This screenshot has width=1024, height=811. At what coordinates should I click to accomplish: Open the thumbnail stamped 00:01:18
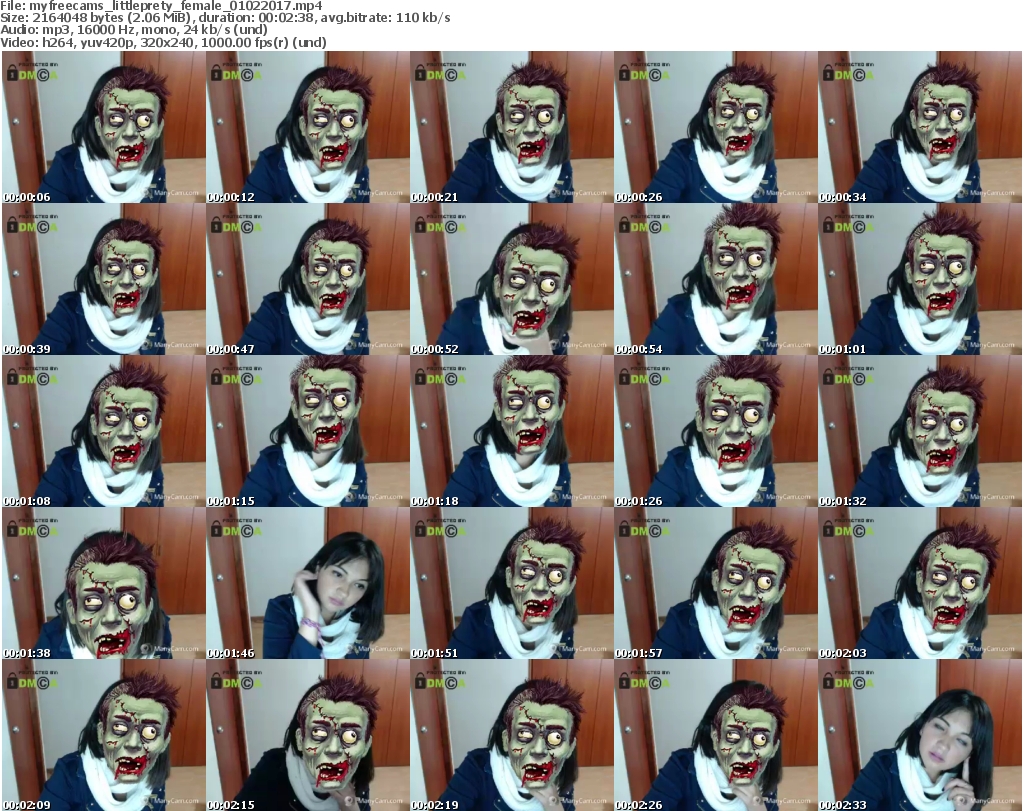pyautogui.click(x=512, y=431)
